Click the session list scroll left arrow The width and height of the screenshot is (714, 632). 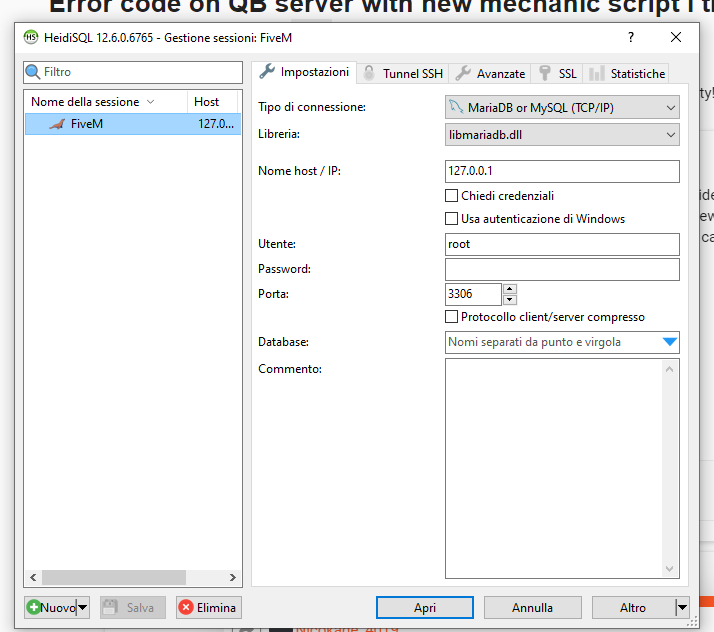point(33,577)
